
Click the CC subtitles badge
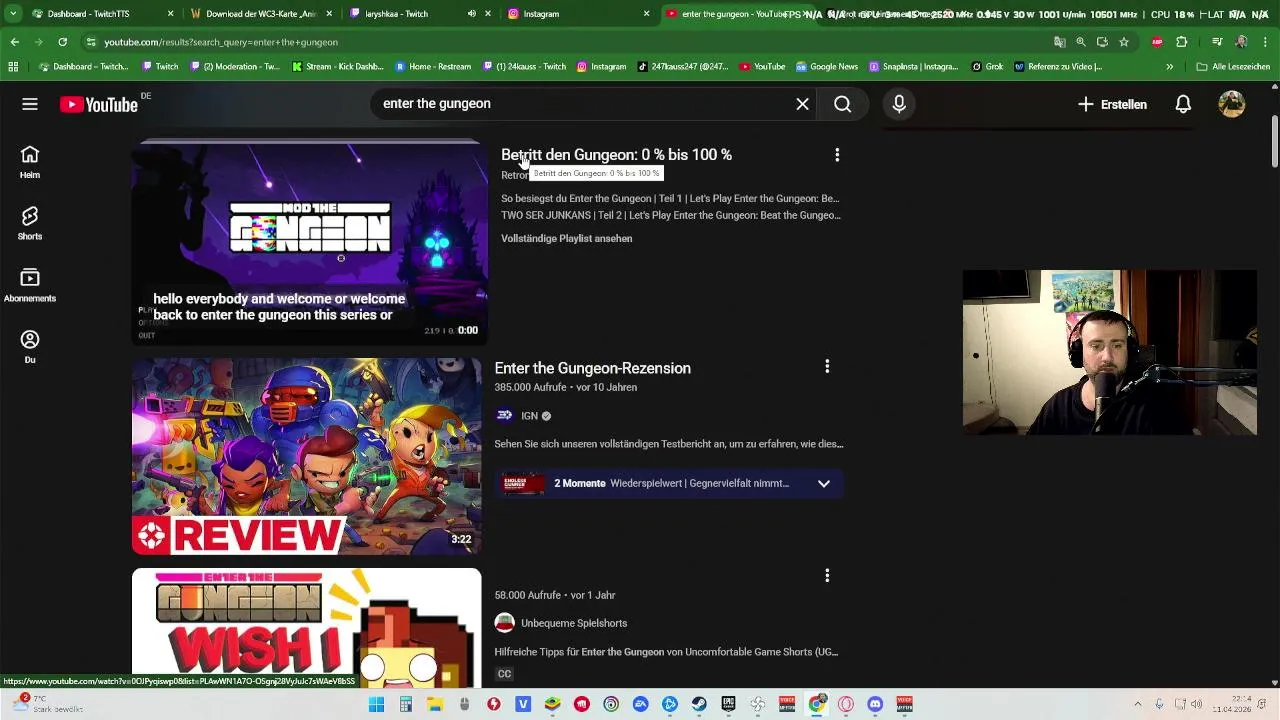504,674
